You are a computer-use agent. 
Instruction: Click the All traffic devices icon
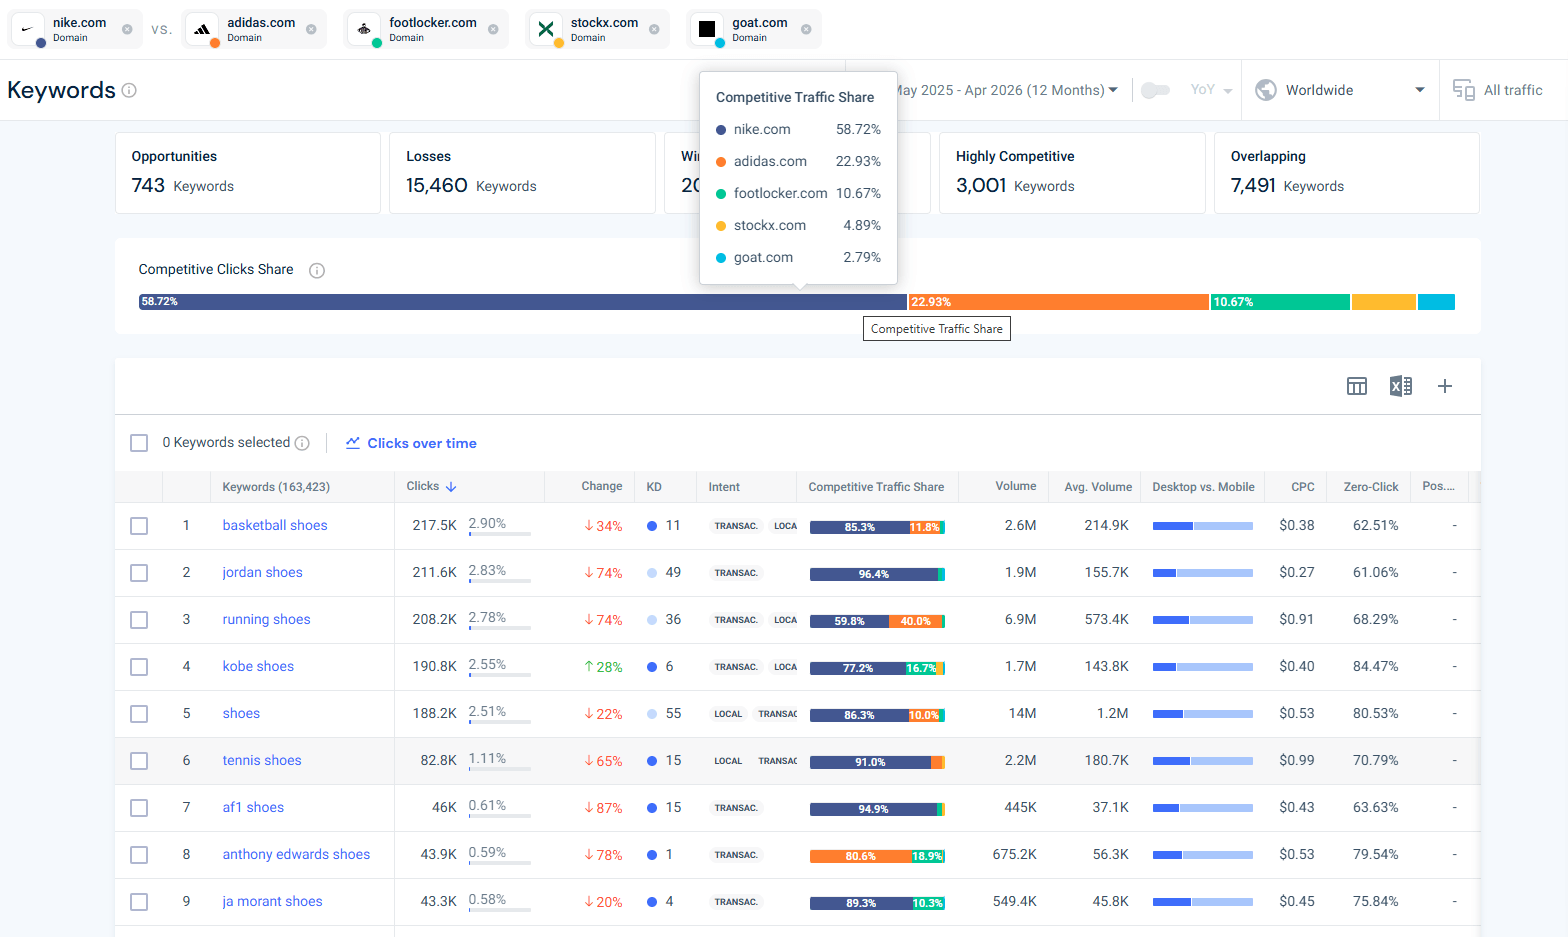(x=1464, y=90)
